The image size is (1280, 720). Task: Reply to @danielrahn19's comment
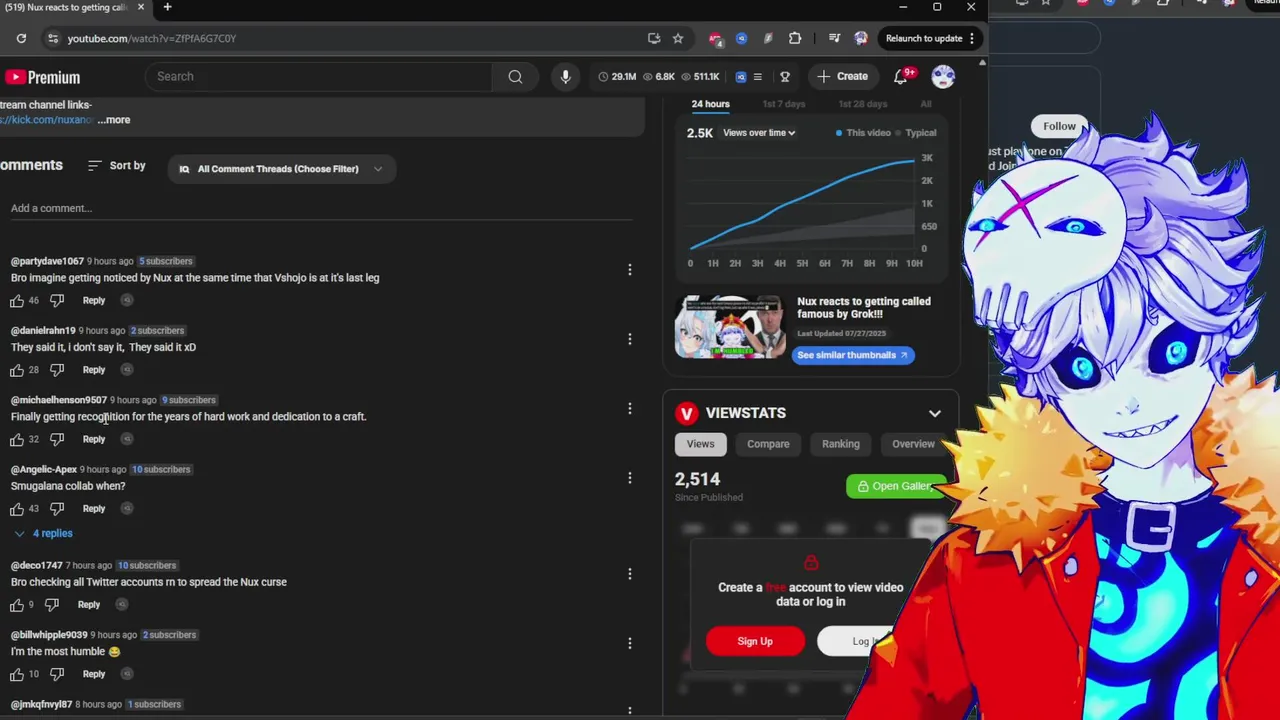click(x=94, y=370)
